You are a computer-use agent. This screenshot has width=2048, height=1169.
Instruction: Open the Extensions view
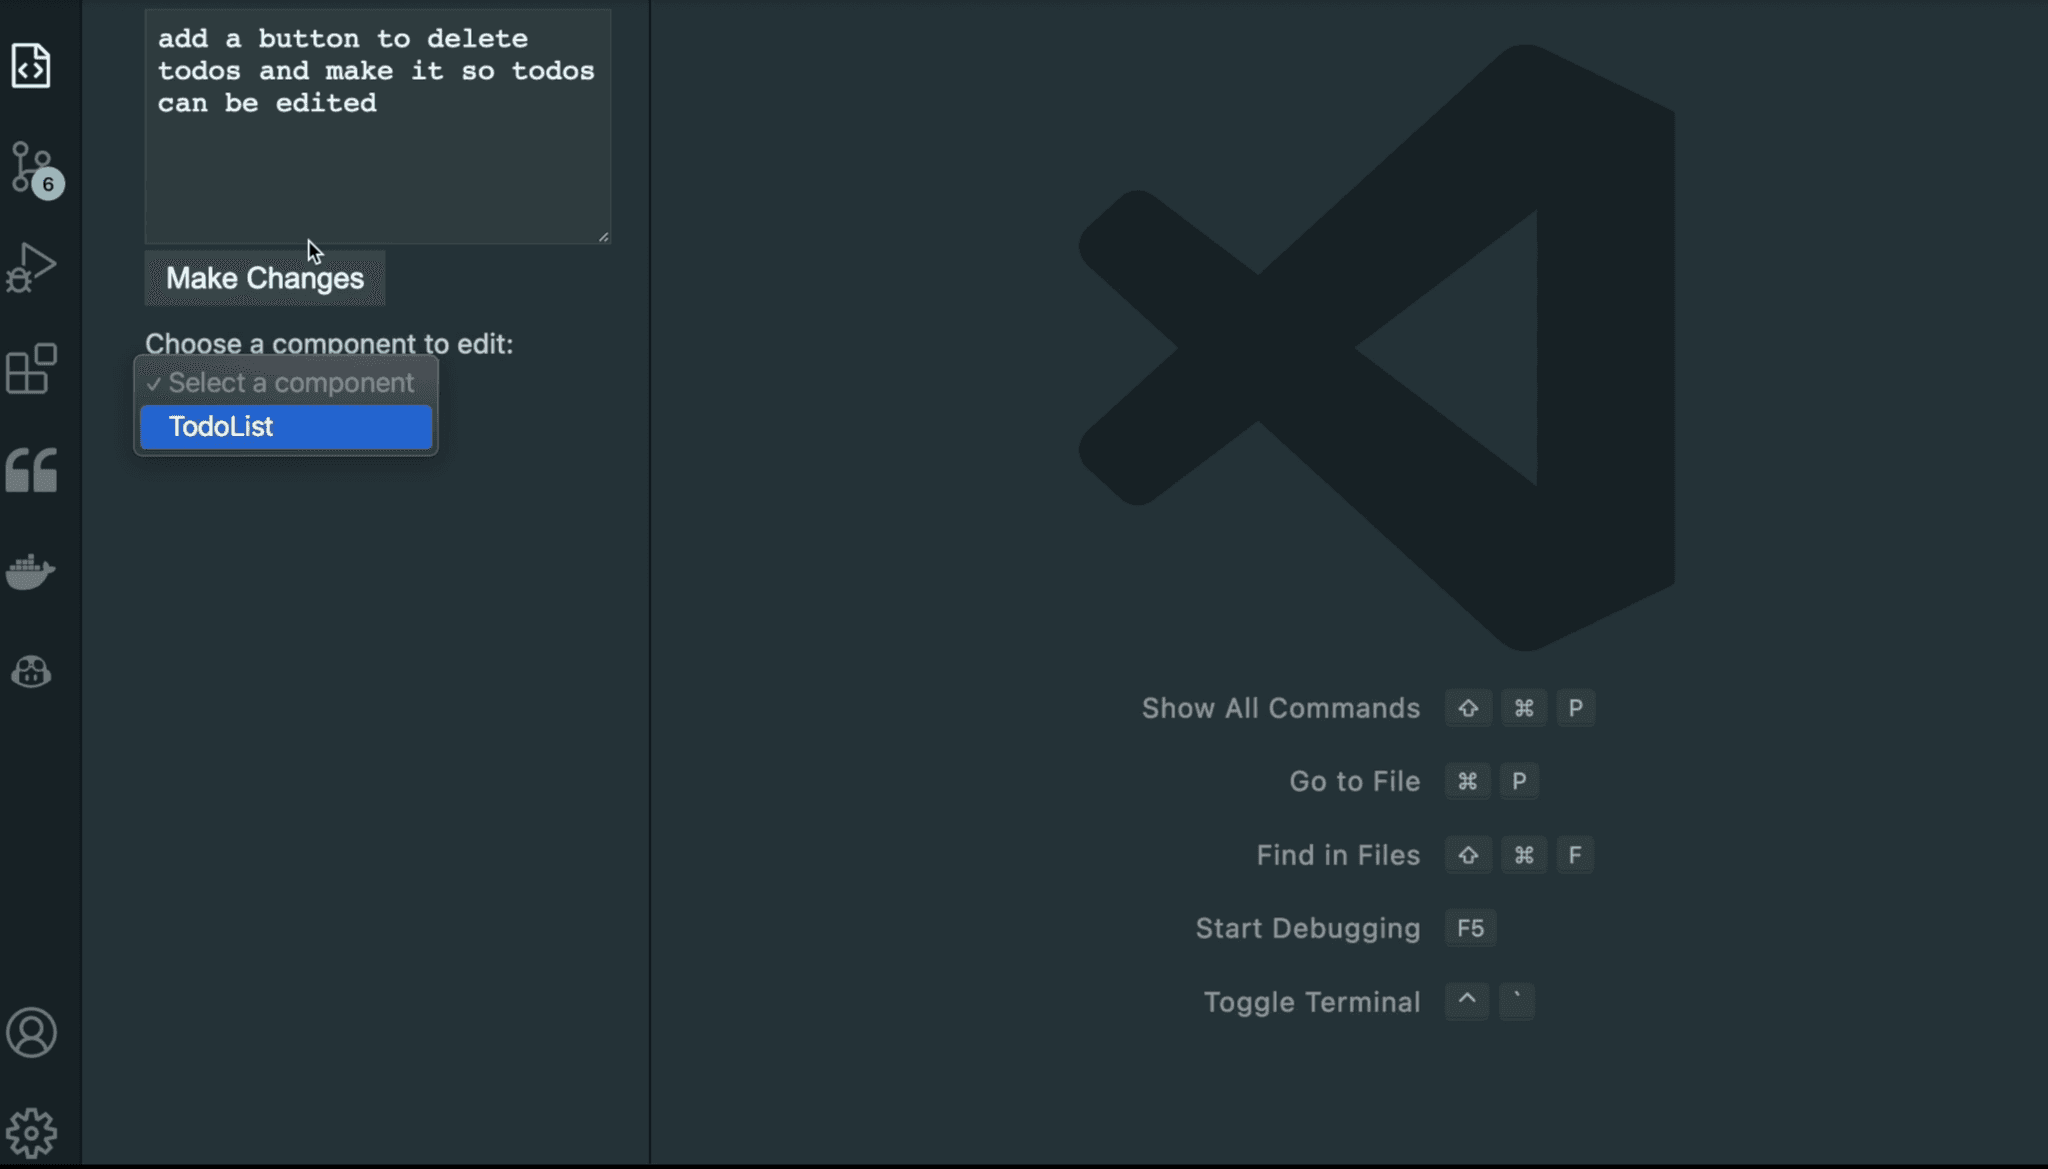[x=31, y=369]
